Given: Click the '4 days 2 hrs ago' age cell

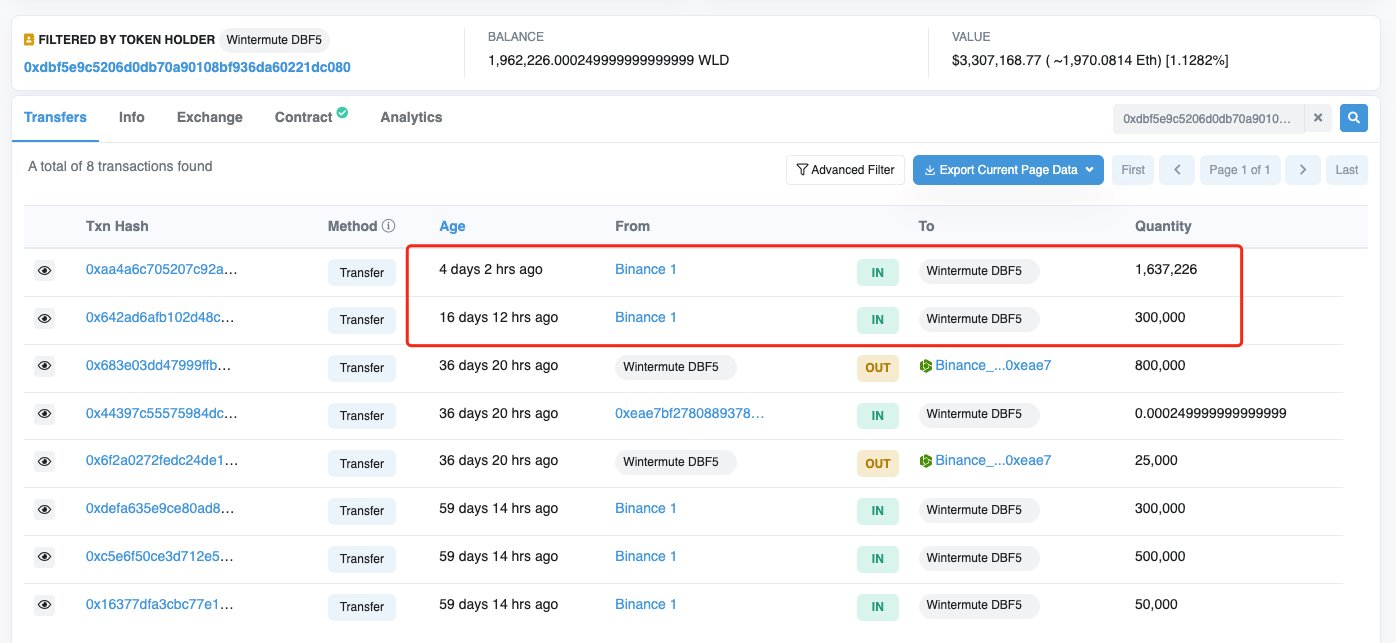Looking at the screenshot, I should [491, 269].
